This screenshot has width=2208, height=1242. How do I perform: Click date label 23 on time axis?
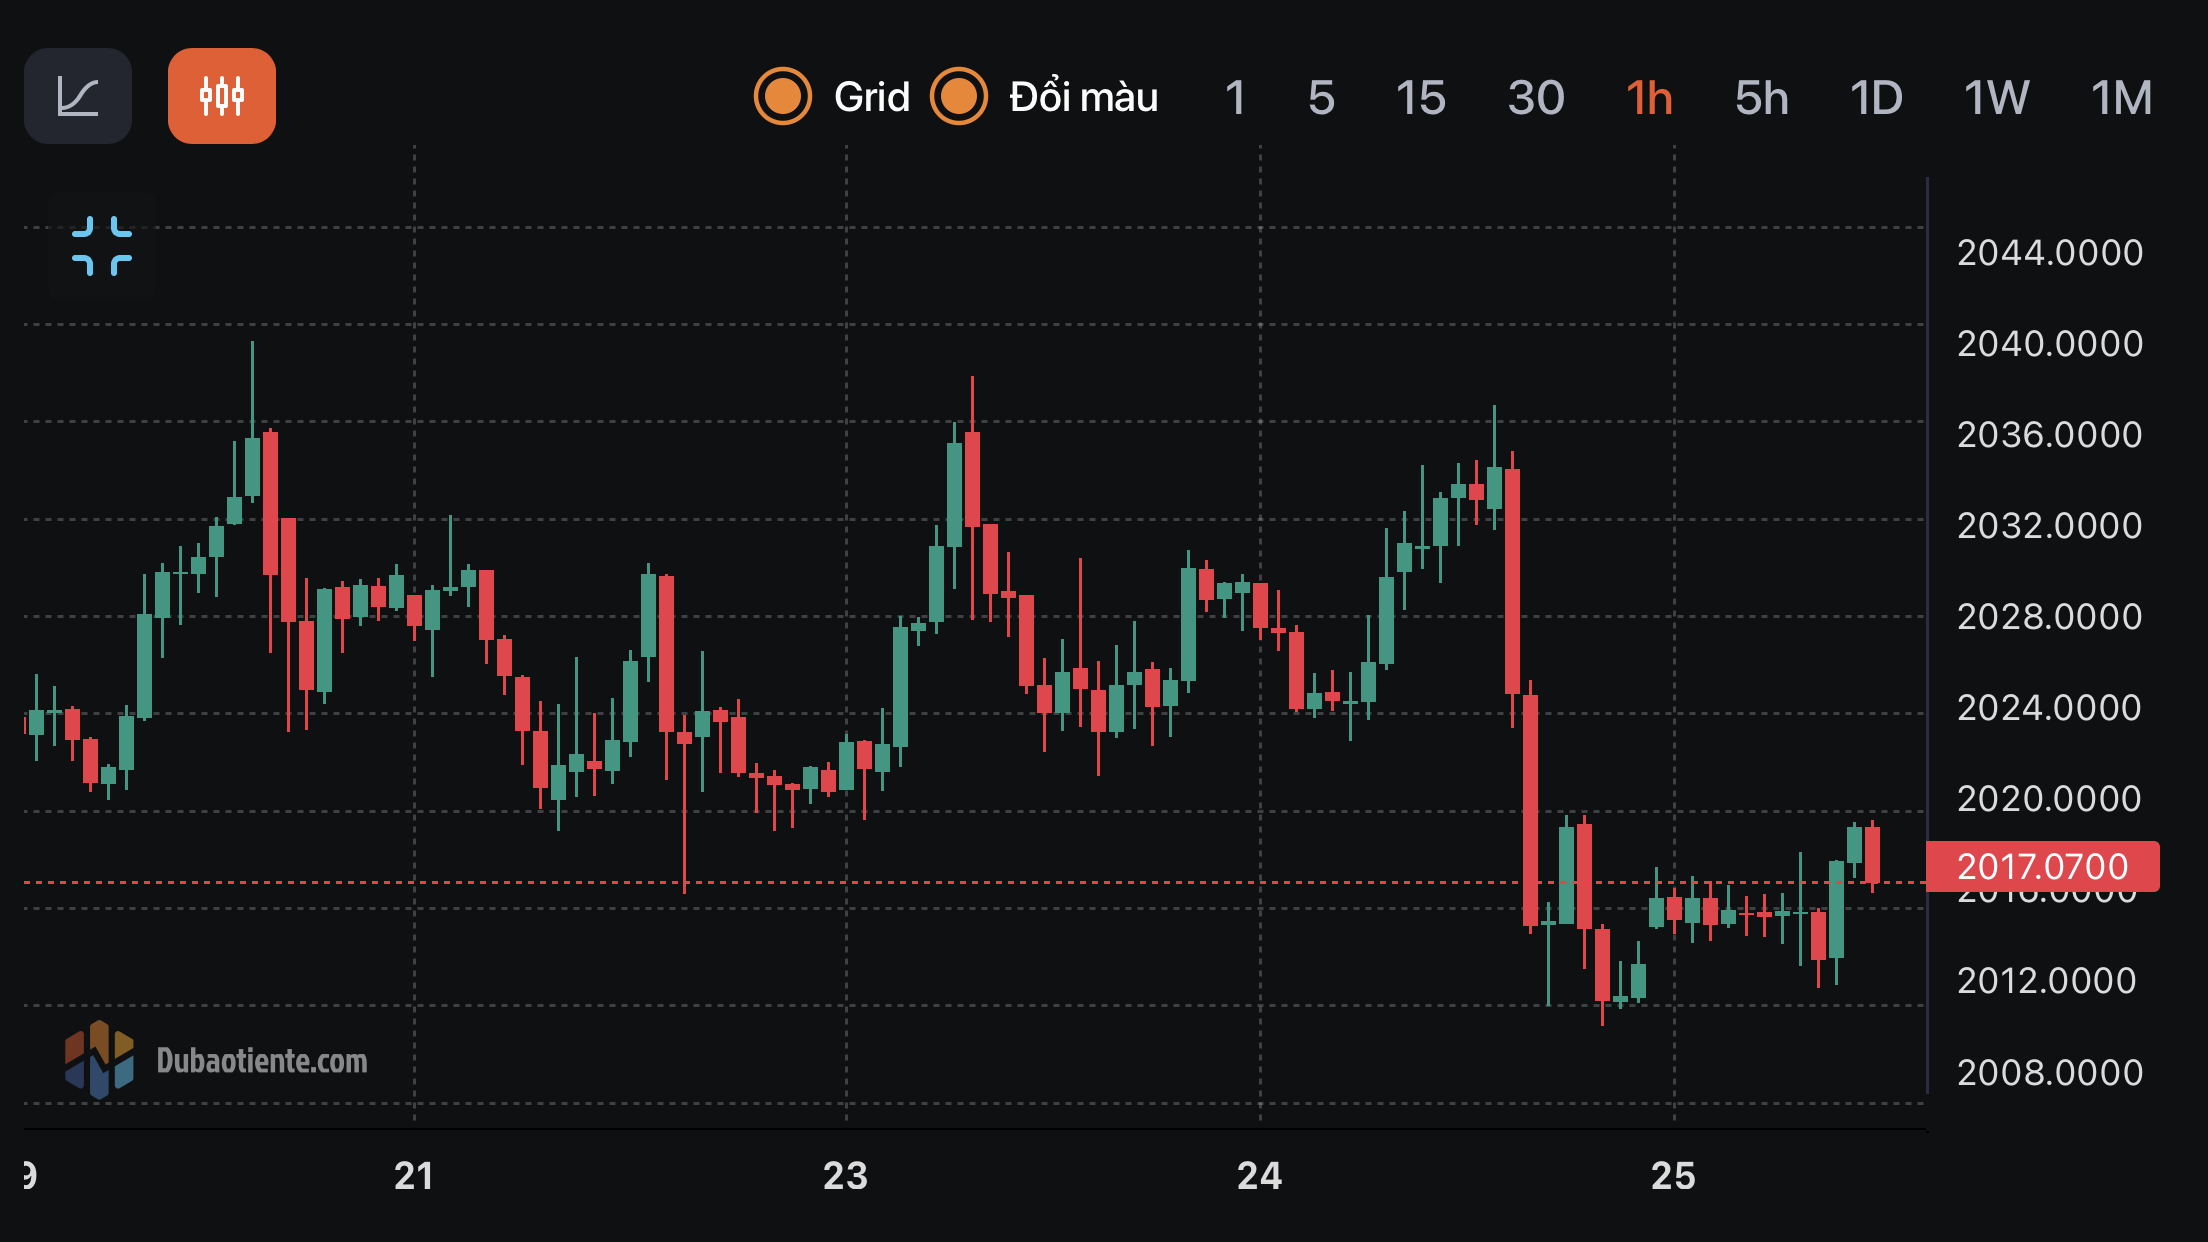coord(845,1176)
